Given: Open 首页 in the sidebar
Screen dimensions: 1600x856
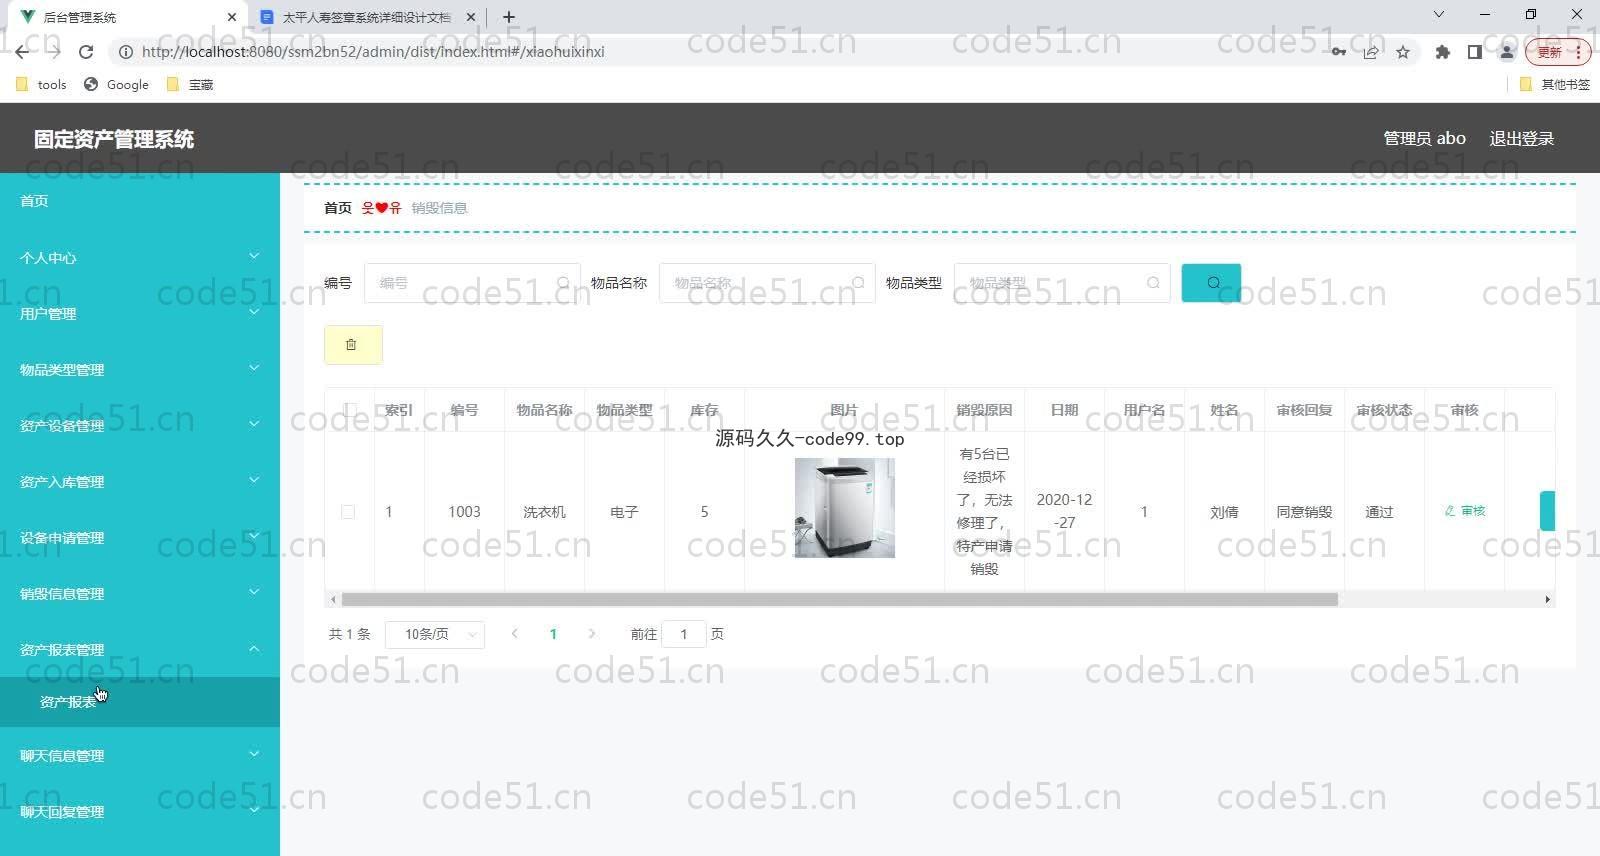Looking at the screenshot, I should point(140,201).
